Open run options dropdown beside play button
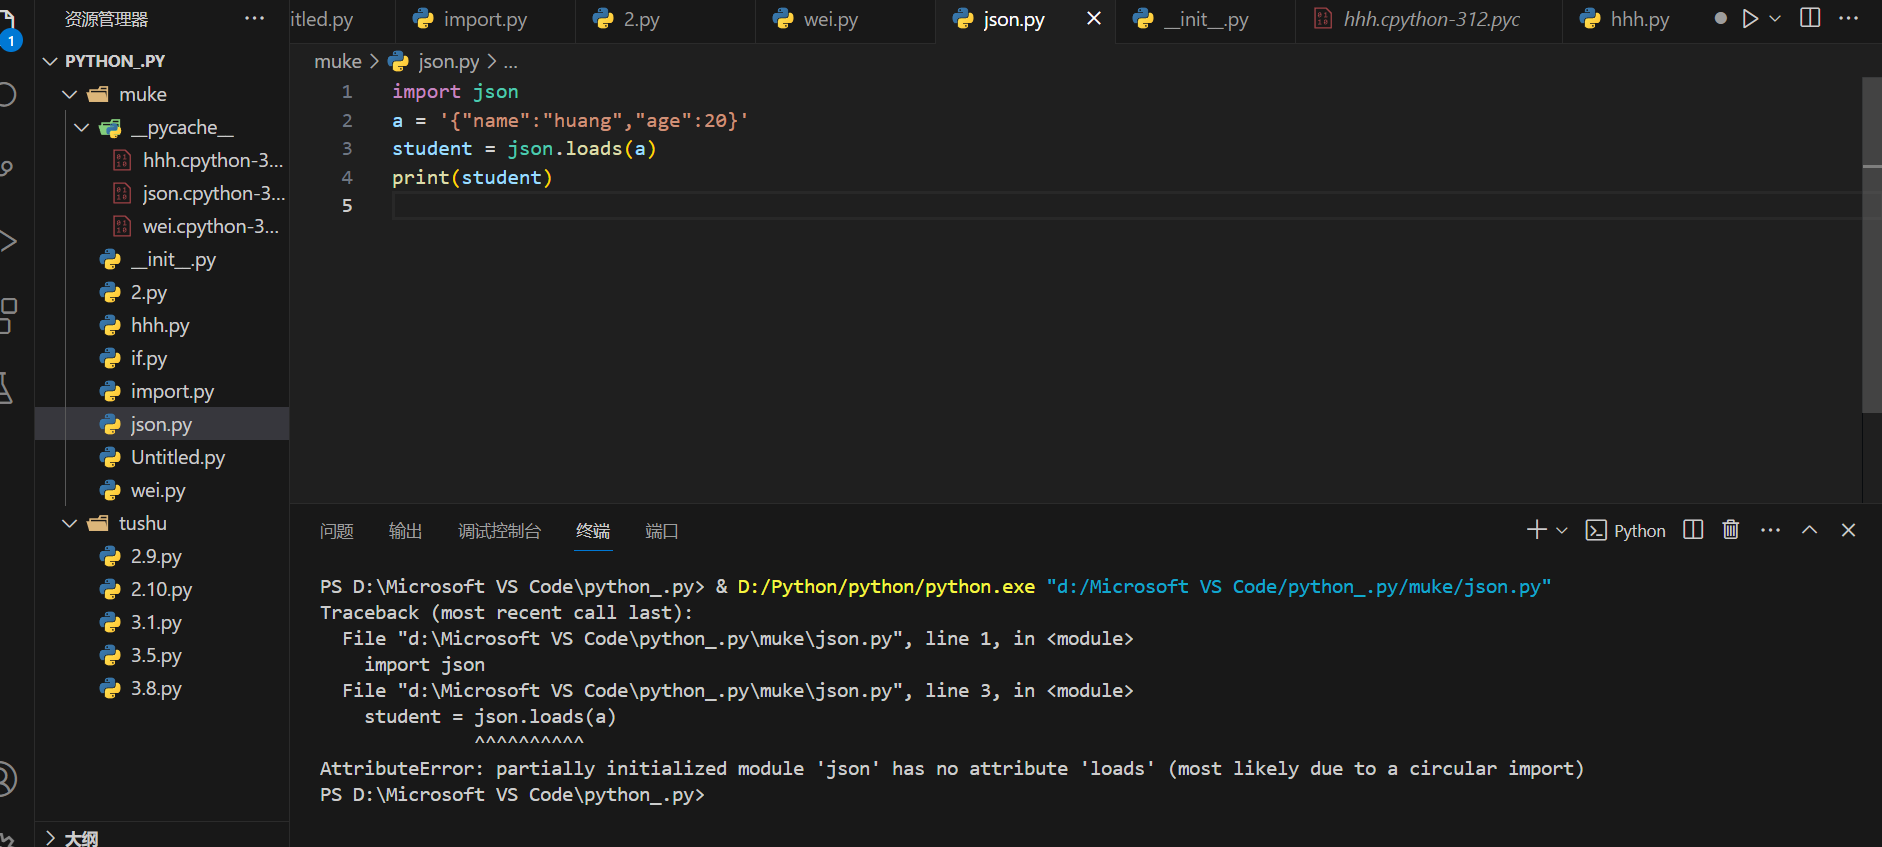 coord(1775,19)
